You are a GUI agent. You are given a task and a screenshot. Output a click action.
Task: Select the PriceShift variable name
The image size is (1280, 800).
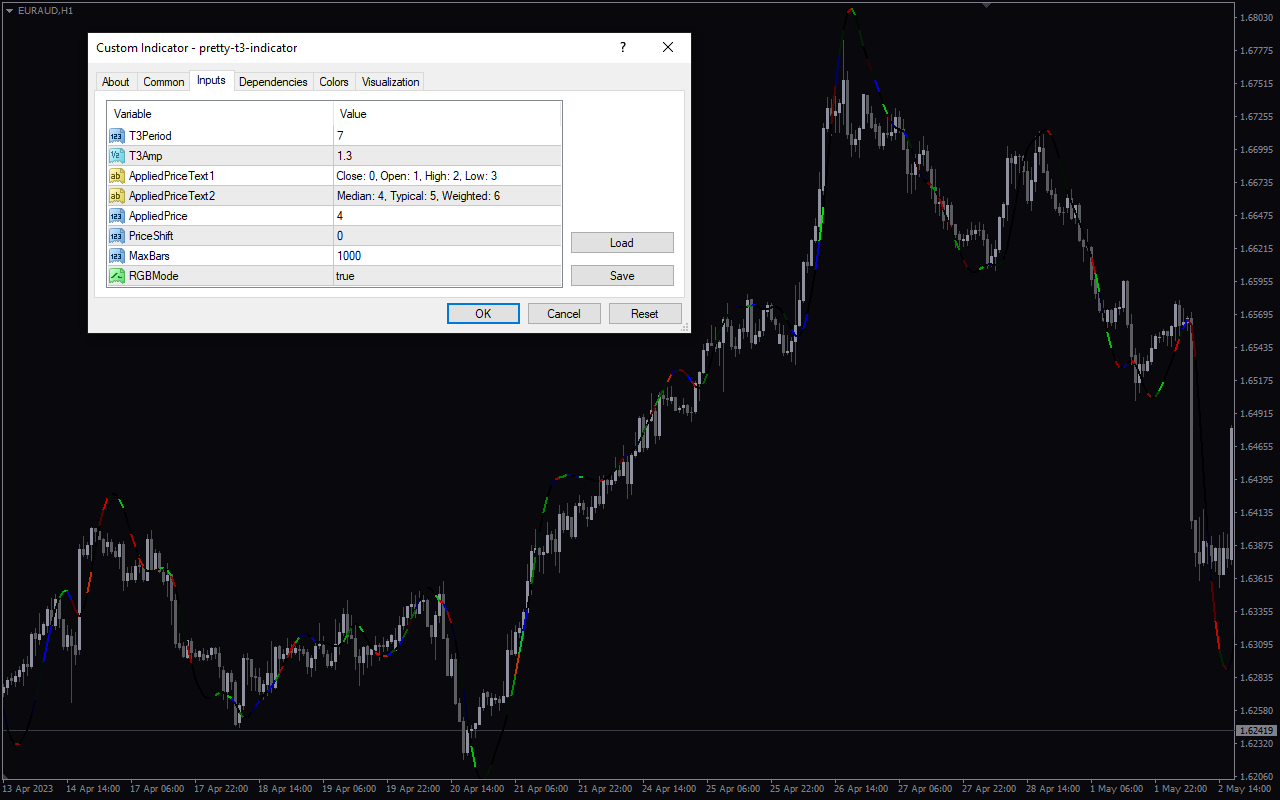[151, 236]
